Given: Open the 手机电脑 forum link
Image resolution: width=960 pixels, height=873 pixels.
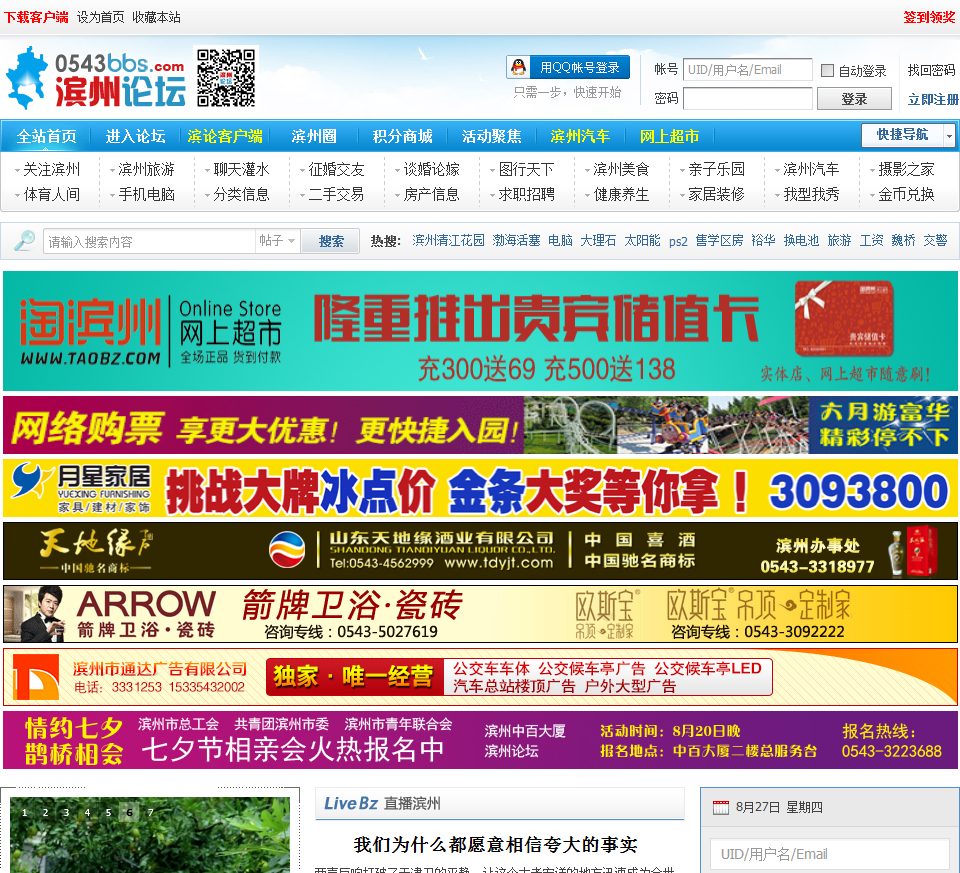Looking at the screenshot, I should [146, 195].
